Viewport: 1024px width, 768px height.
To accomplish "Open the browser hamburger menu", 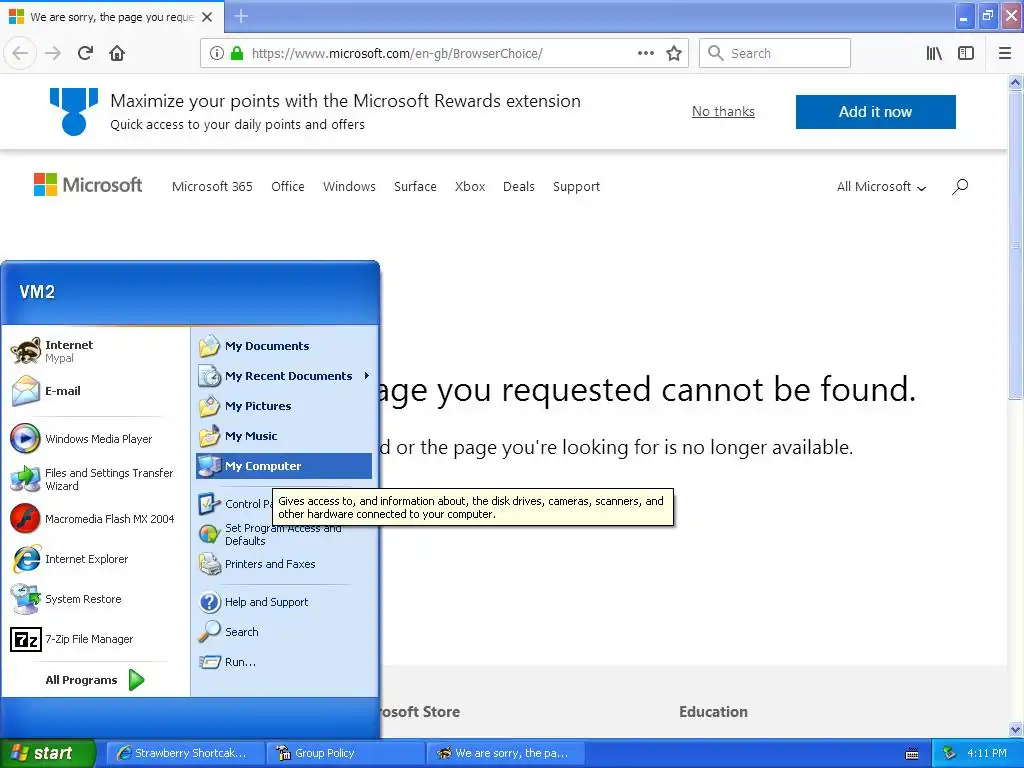I will (1005, 53).
